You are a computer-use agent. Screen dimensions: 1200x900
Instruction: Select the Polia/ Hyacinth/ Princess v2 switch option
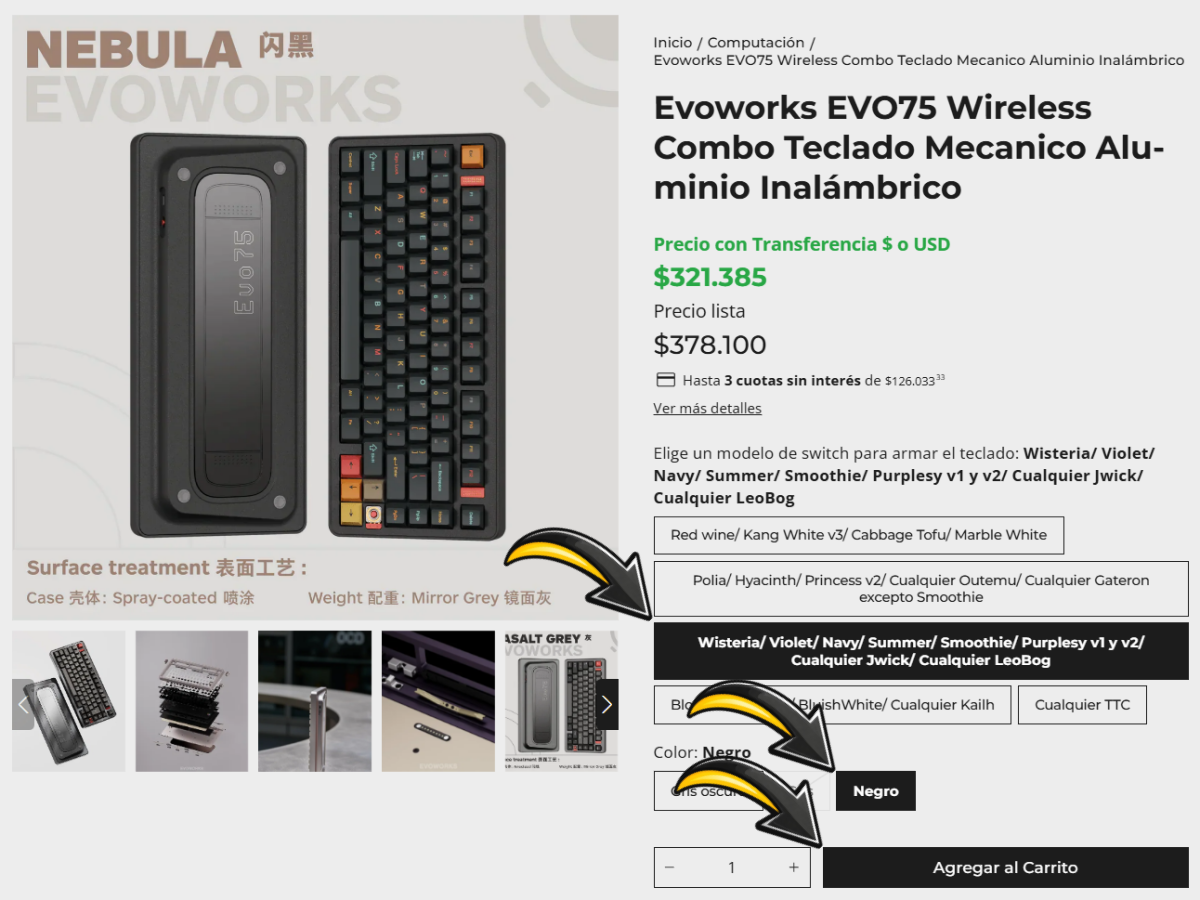coord(921,589)
